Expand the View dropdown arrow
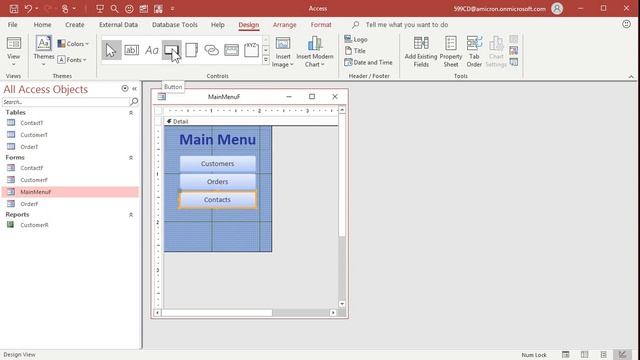 pos(13,64)
